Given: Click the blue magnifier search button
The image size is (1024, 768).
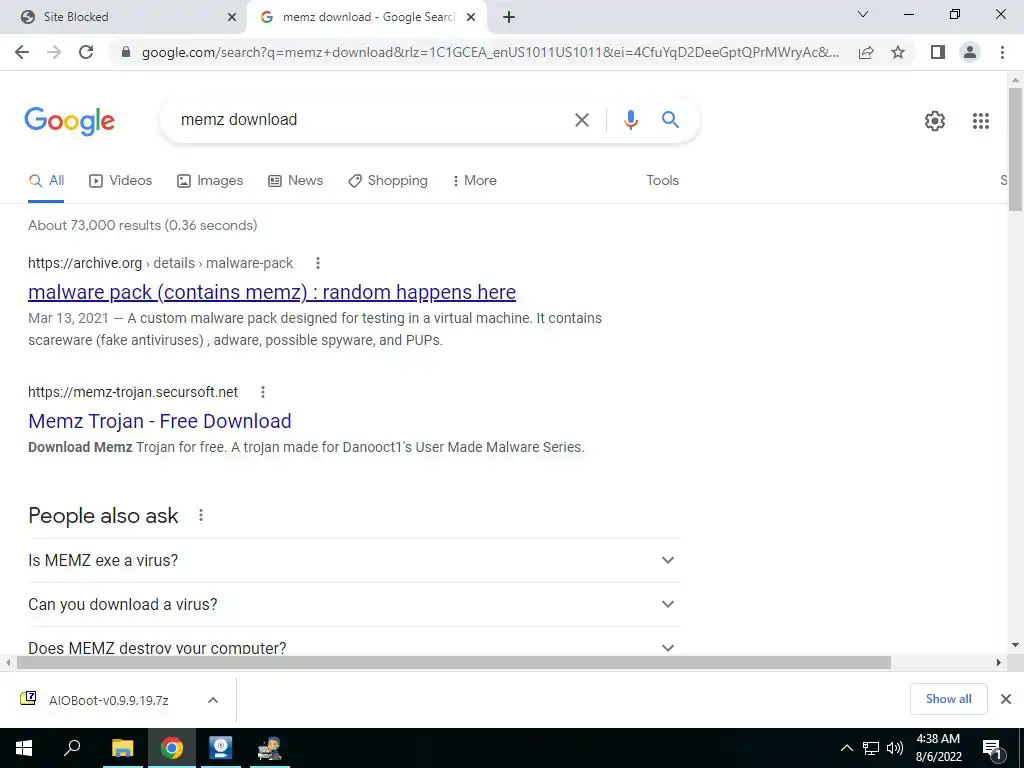Looking at the screenshot, I should [x=670, y=120].
